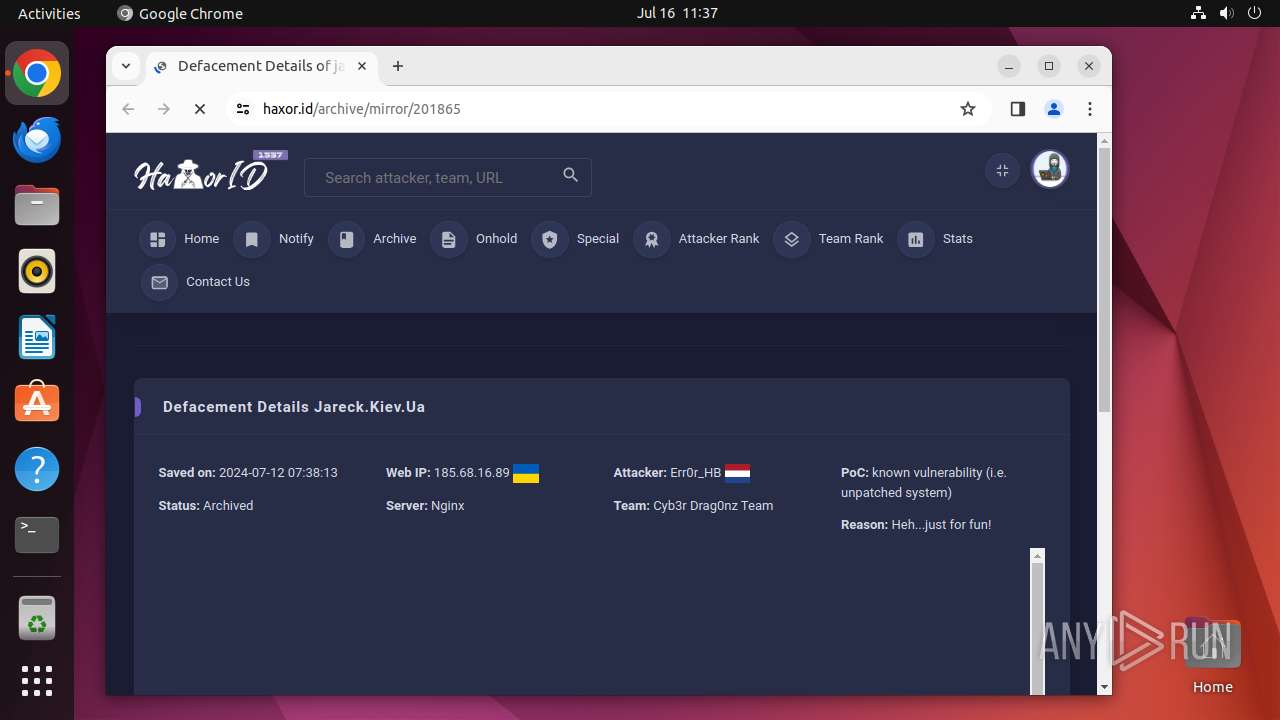Open the Special page
1280x720 pixels.
point(576,239)
